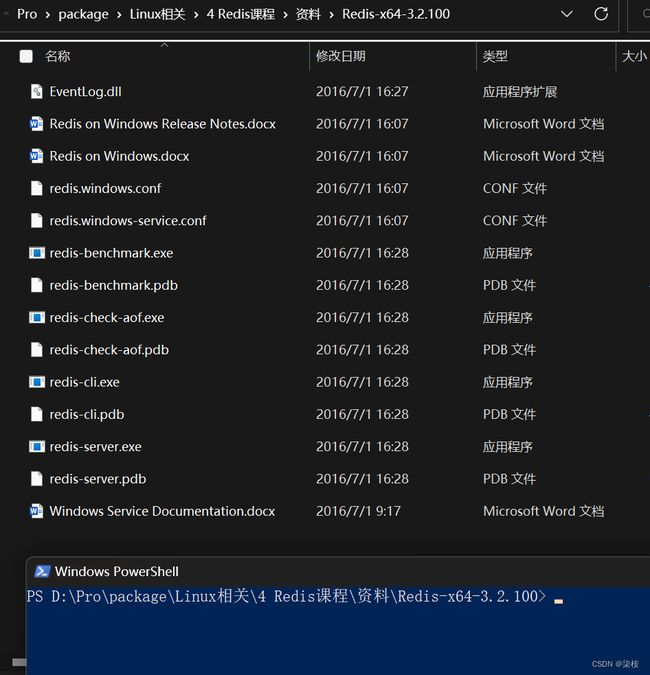
Task: Refresh the folder with the reload icon
Action: tap(601, 14)
